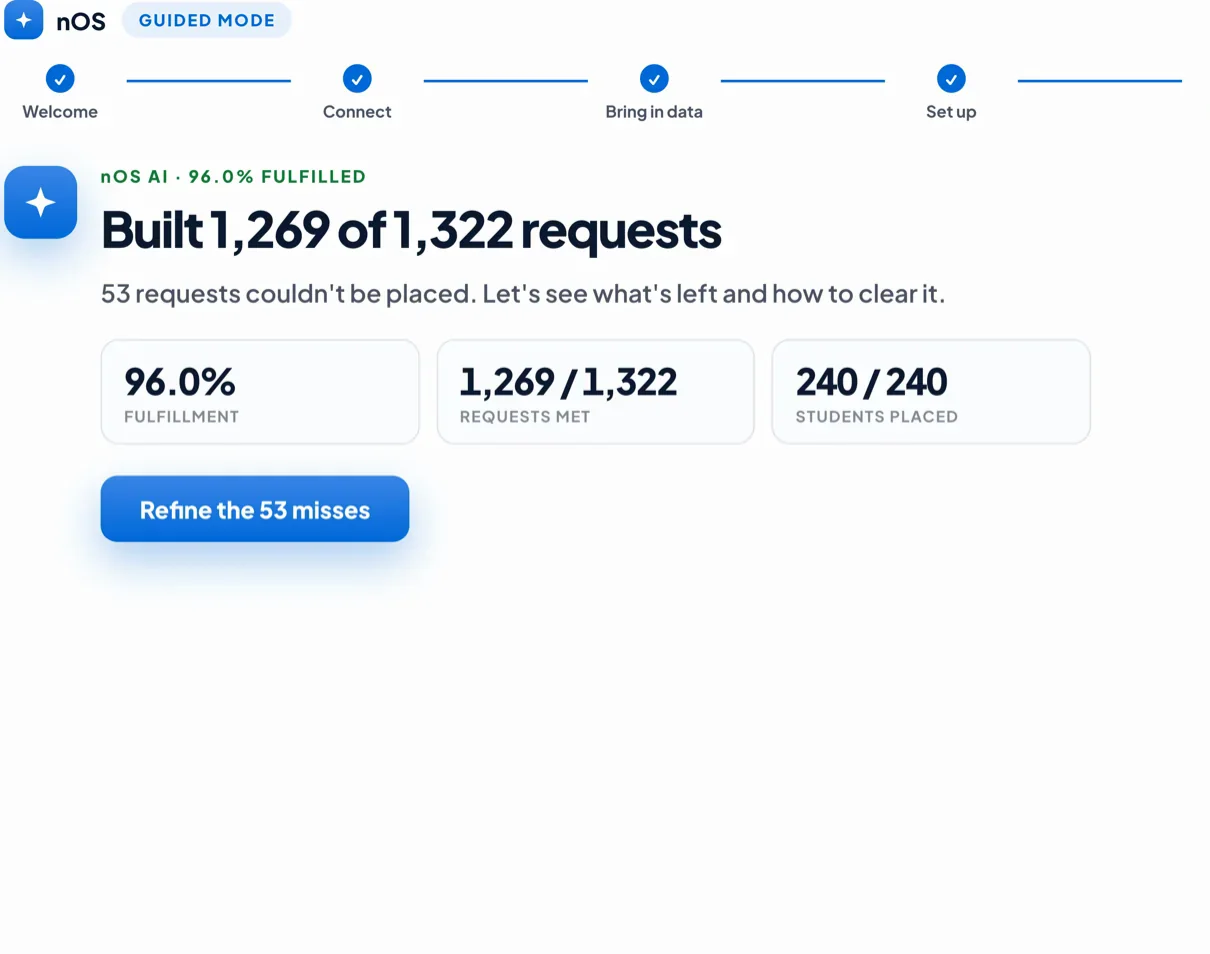The image size is (1210, 954).
Task: Open the Requests Met card
Action: [596, 392]
